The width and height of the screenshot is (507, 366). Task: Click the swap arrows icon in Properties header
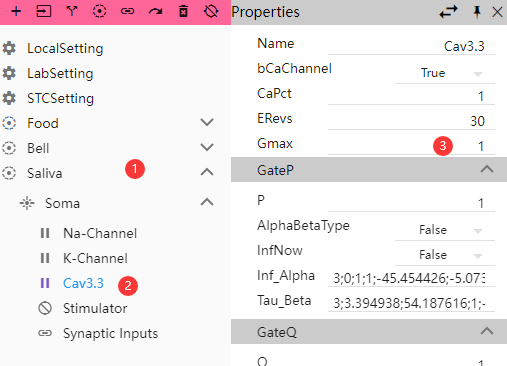[448, 12]
